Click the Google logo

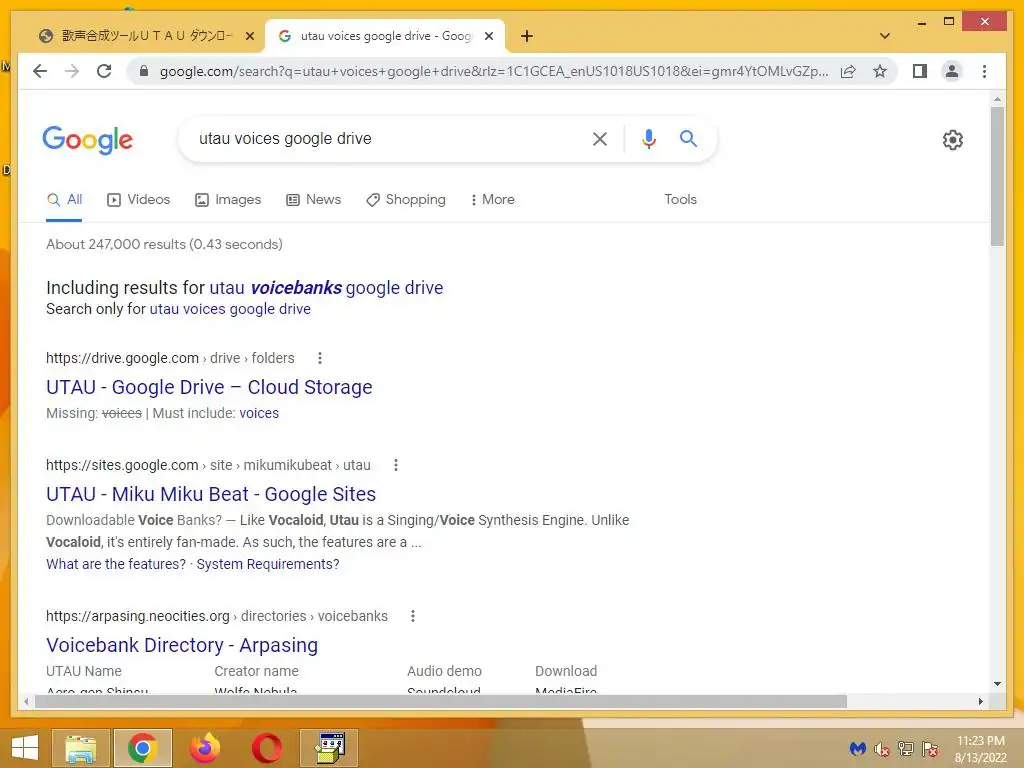[x=88, y=139]
